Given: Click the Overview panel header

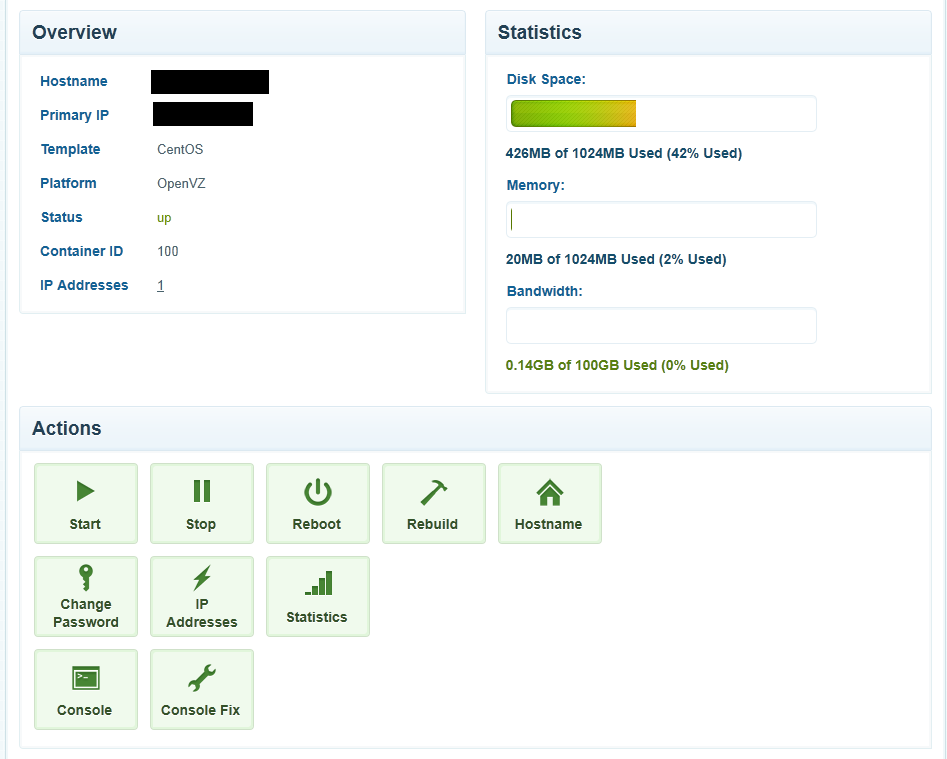Looking at the screenshot, I should click(x=242, y=32).
